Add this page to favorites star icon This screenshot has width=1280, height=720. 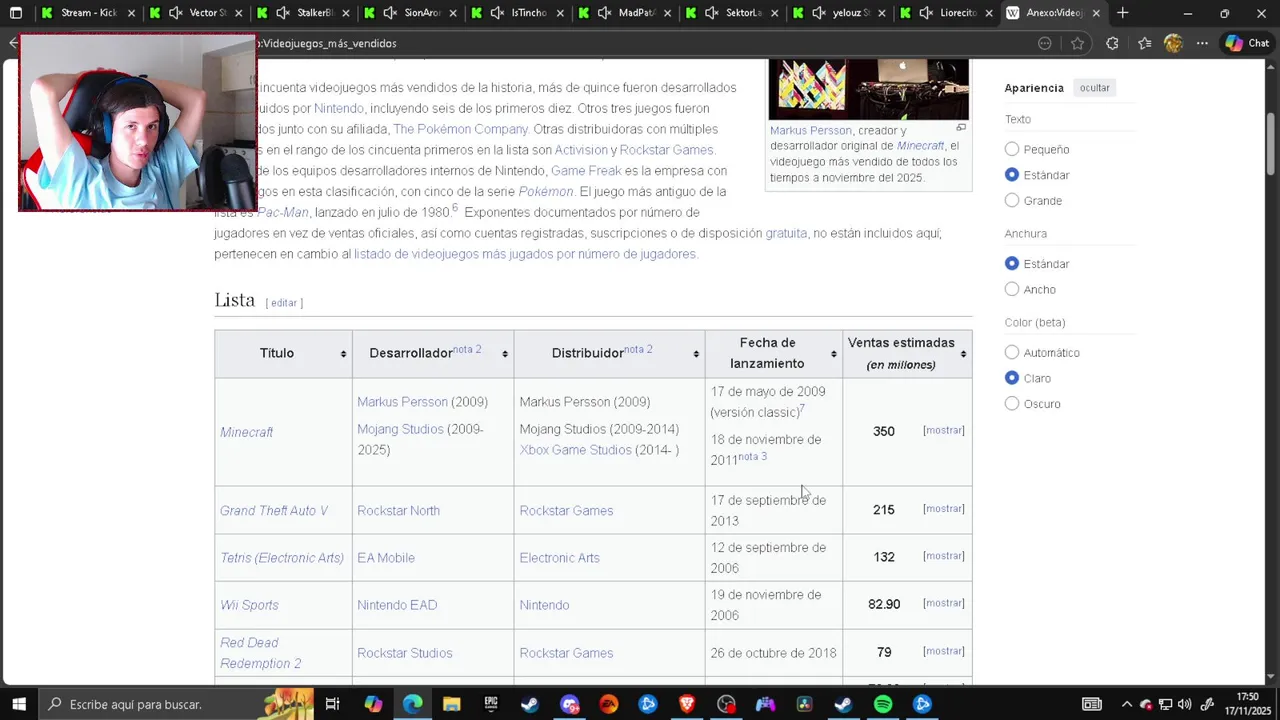[1077, 43]
